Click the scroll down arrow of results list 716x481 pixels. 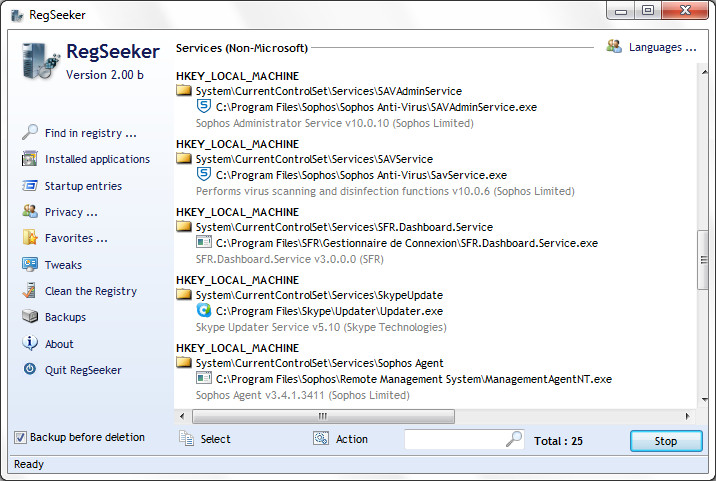pos(704,400)
